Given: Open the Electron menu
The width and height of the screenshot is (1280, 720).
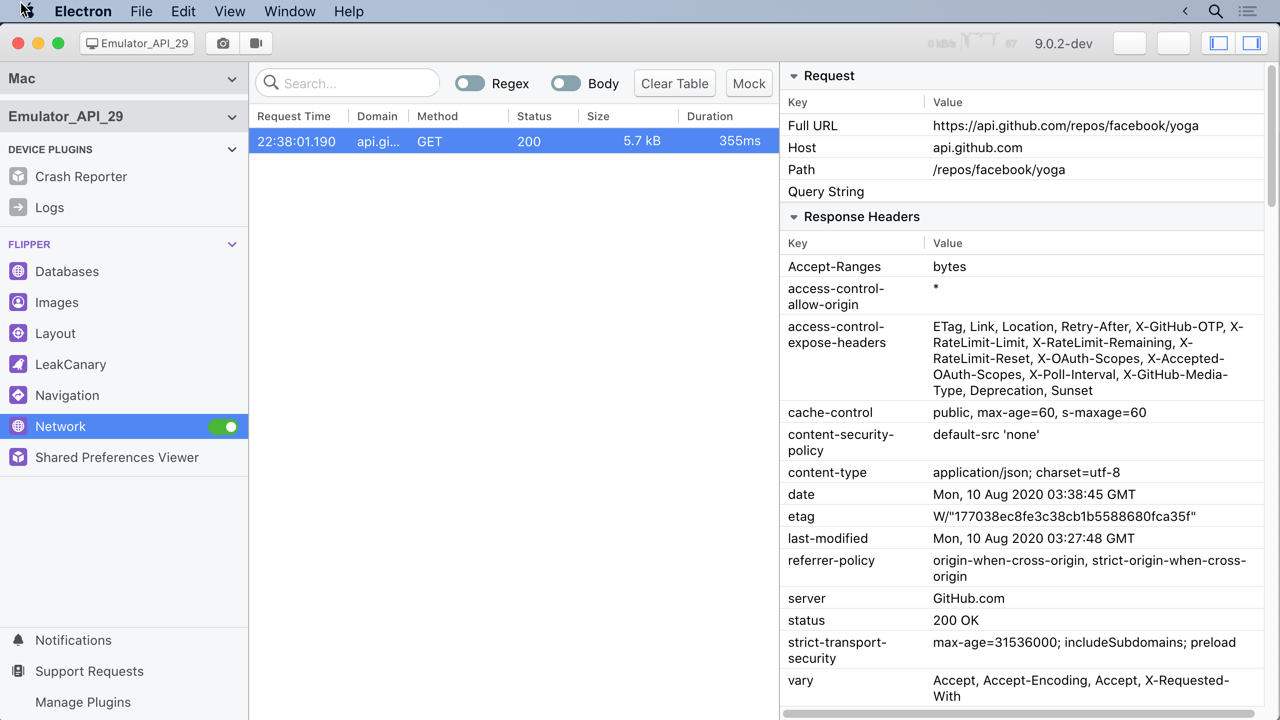Looking at the screenshot, I should click(83, 11).
